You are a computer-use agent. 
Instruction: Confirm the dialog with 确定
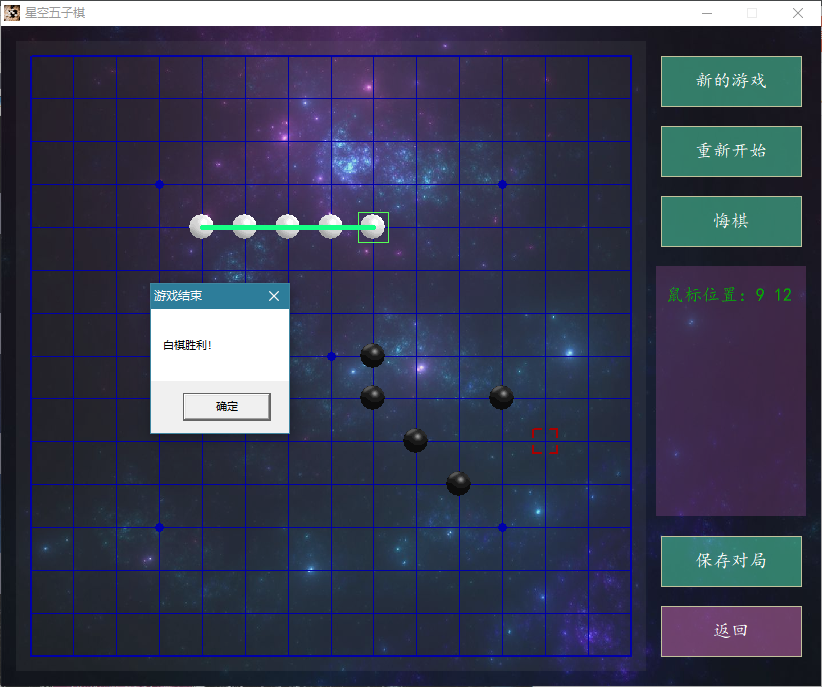pos(226,406)
